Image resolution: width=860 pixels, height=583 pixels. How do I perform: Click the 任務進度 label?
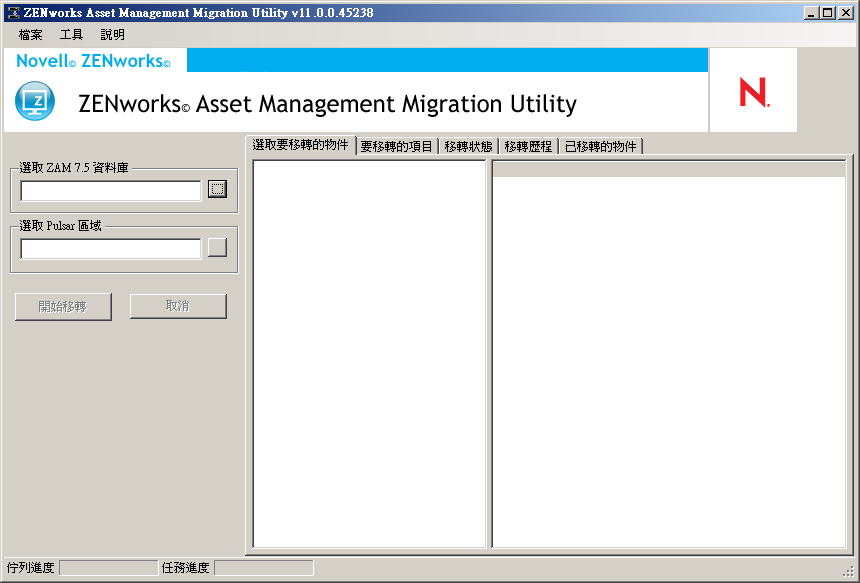click(185, 568)
